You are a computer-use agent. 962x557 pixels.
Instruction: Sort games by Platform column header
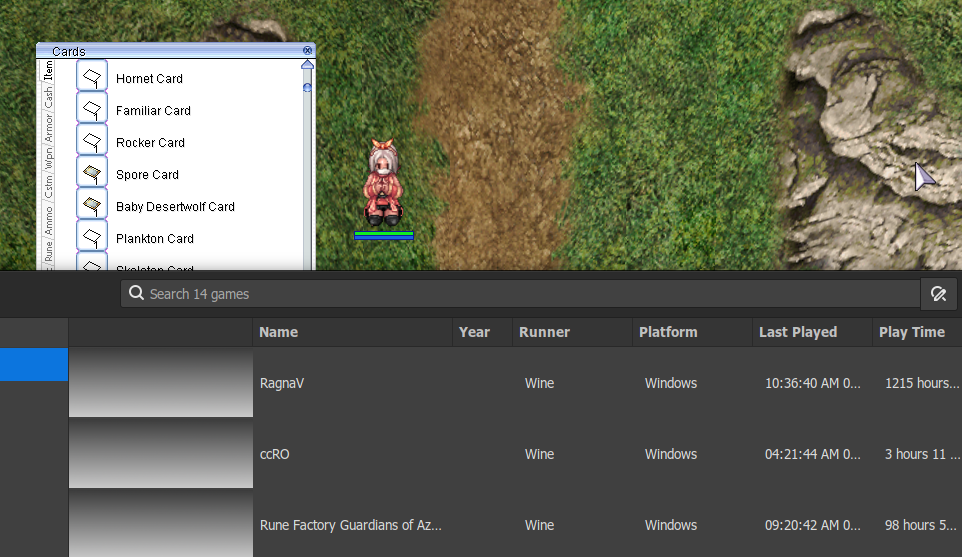pos(692,332)
